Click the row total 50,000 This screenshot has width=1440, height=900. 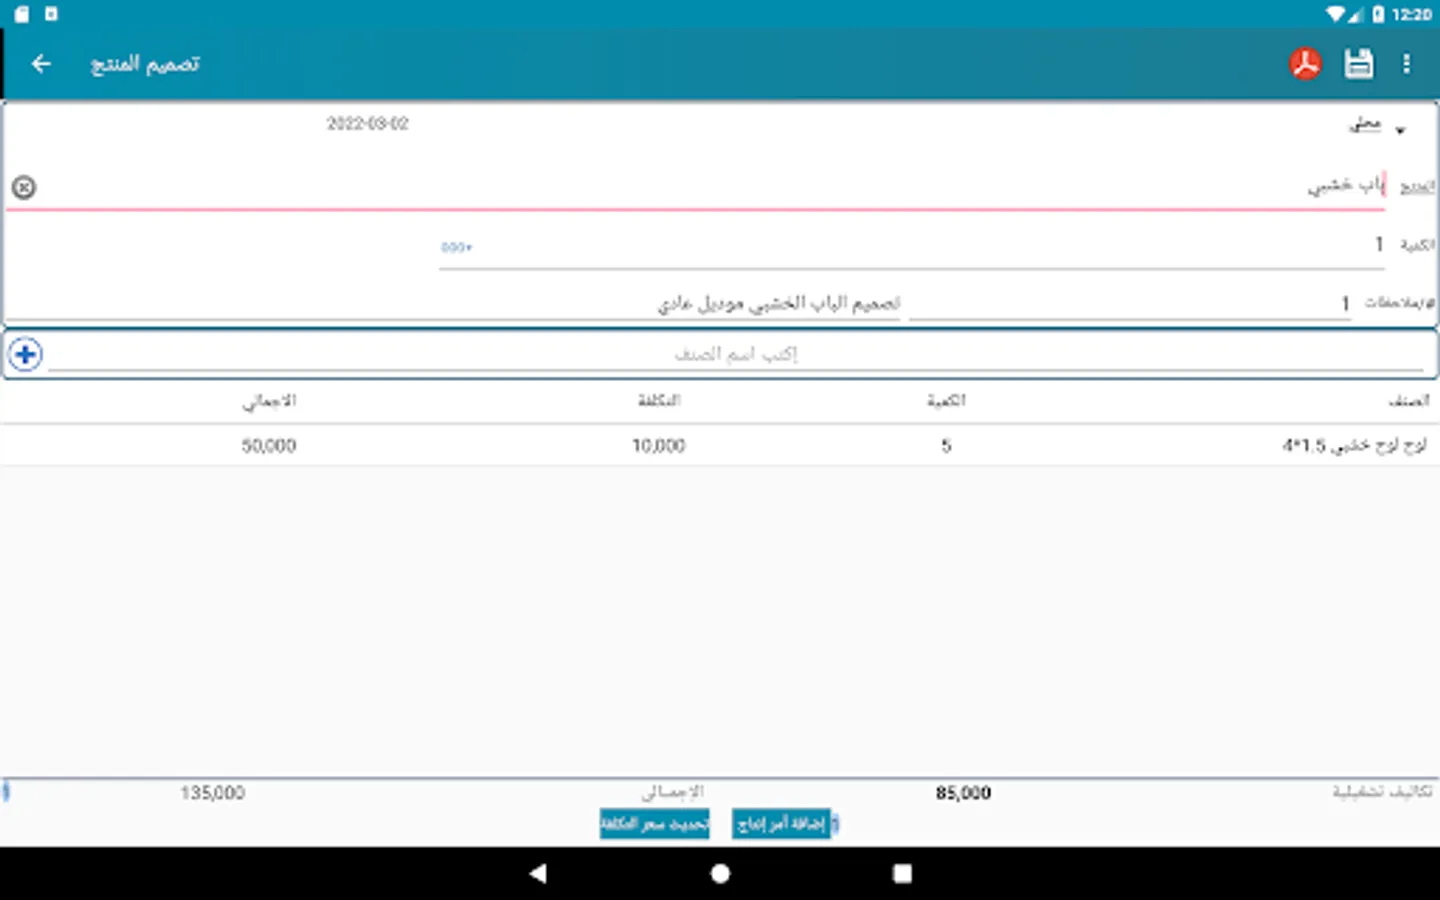point(269,446)
